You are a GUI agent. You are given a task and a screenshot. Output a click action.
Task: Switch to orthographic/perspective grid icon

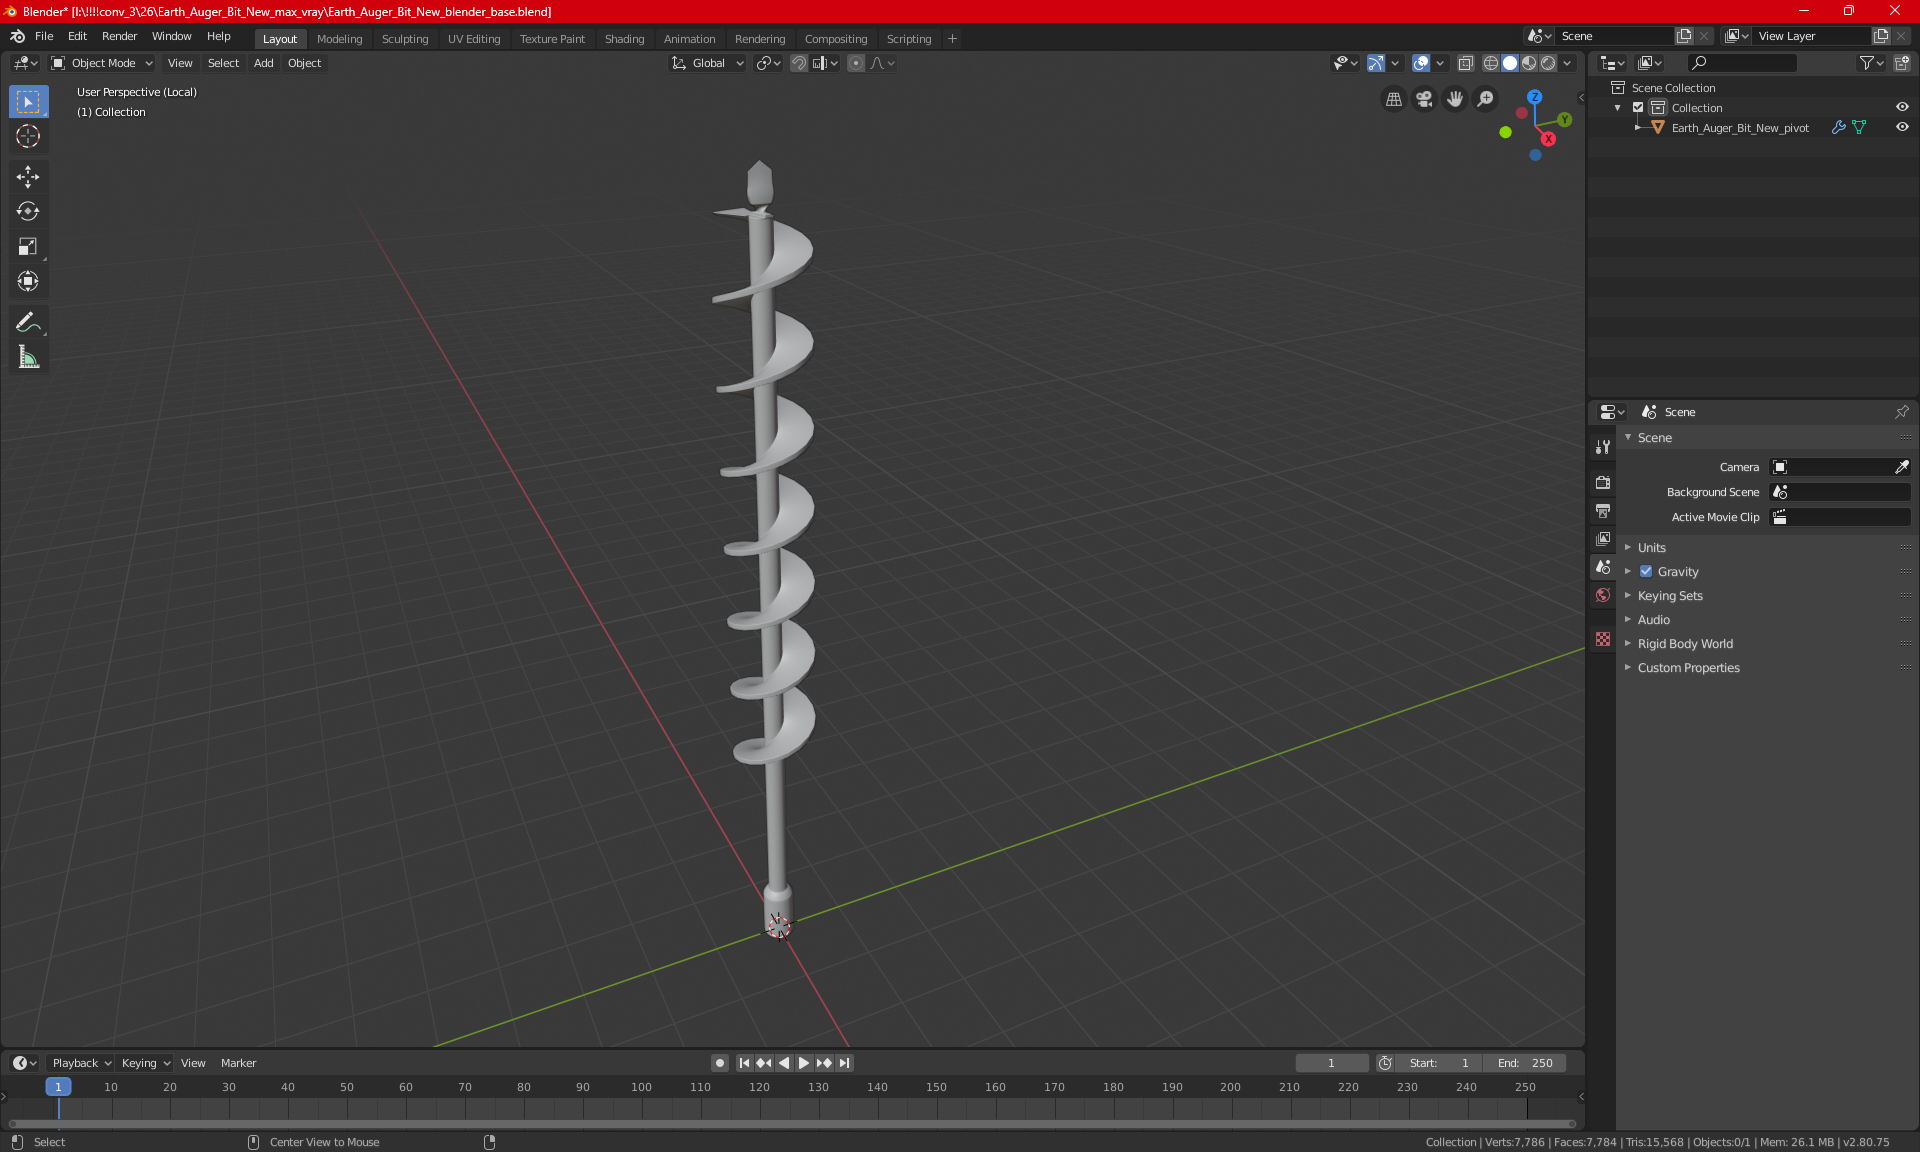1393,99
